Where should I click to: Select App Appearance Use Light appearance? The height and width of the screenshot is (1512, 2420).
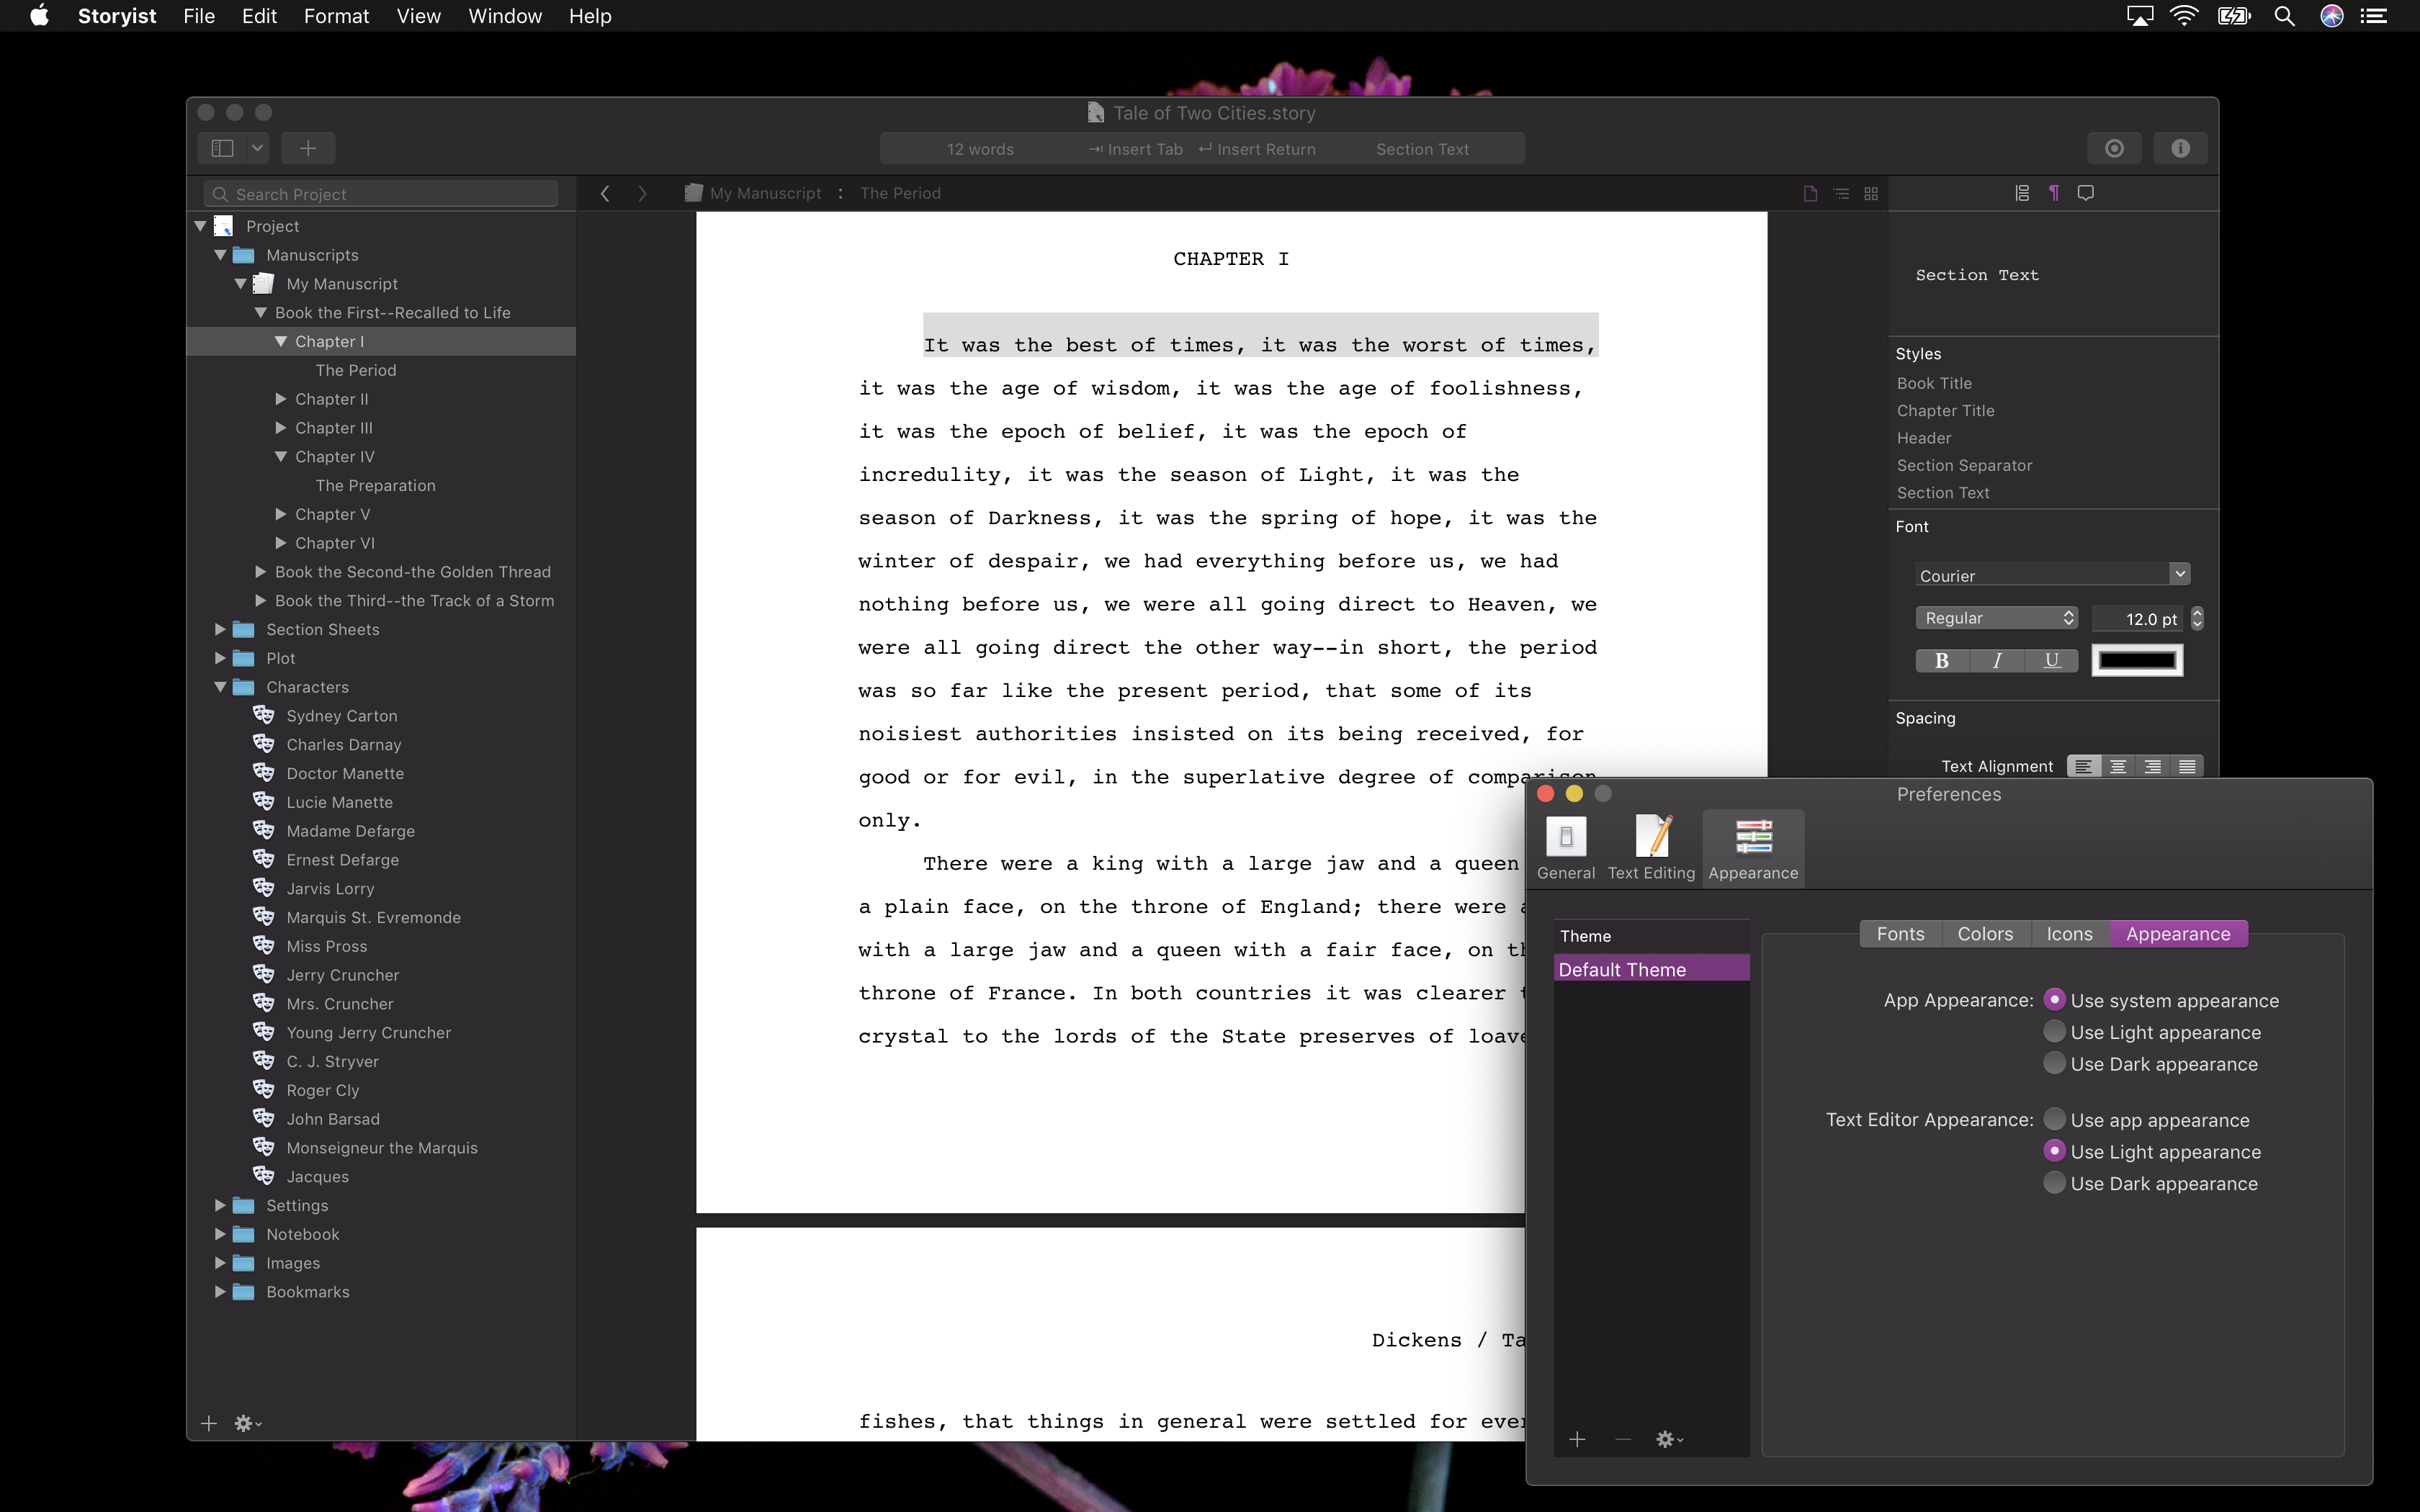click(x=2054, y=1031)
